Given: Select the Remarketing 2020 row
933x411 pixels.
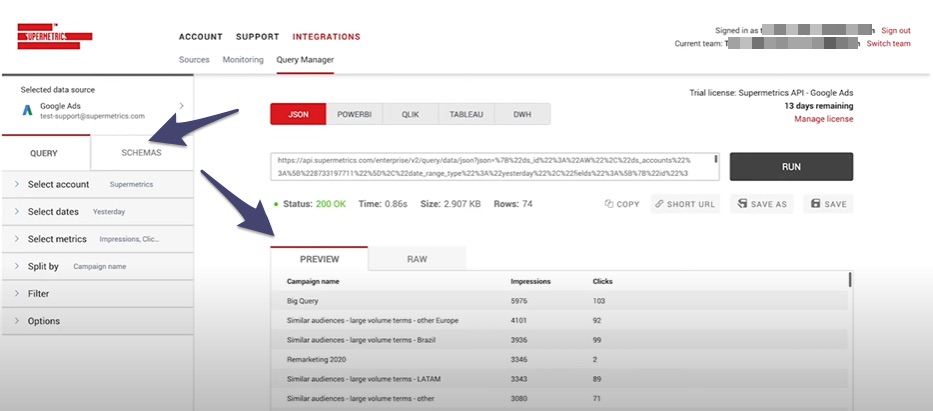Looking at the screenshot, I should pyautogui.click(x=559, y=359).
